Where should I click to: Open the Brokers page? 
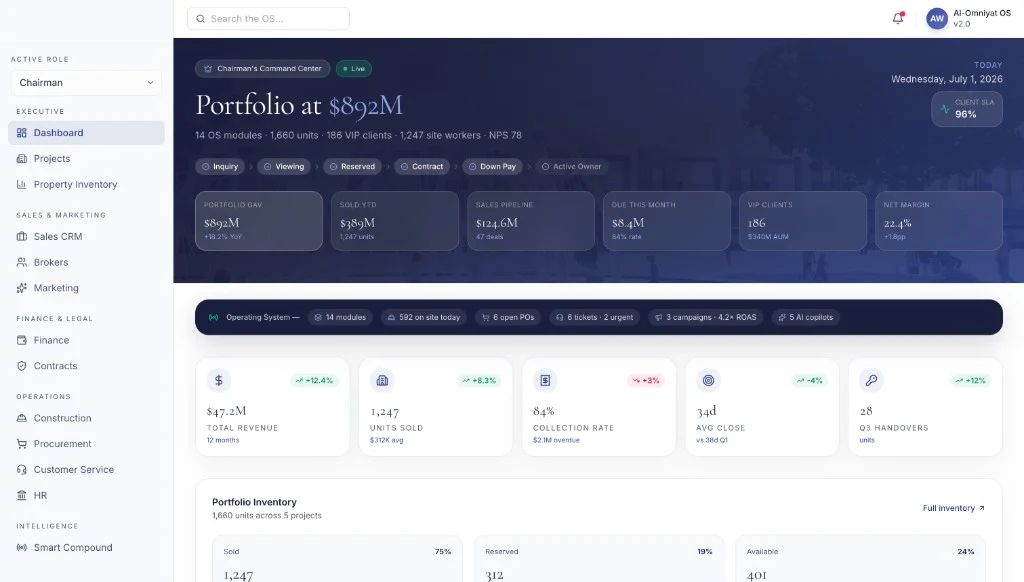pyautogui.click(x=86, y=262)
